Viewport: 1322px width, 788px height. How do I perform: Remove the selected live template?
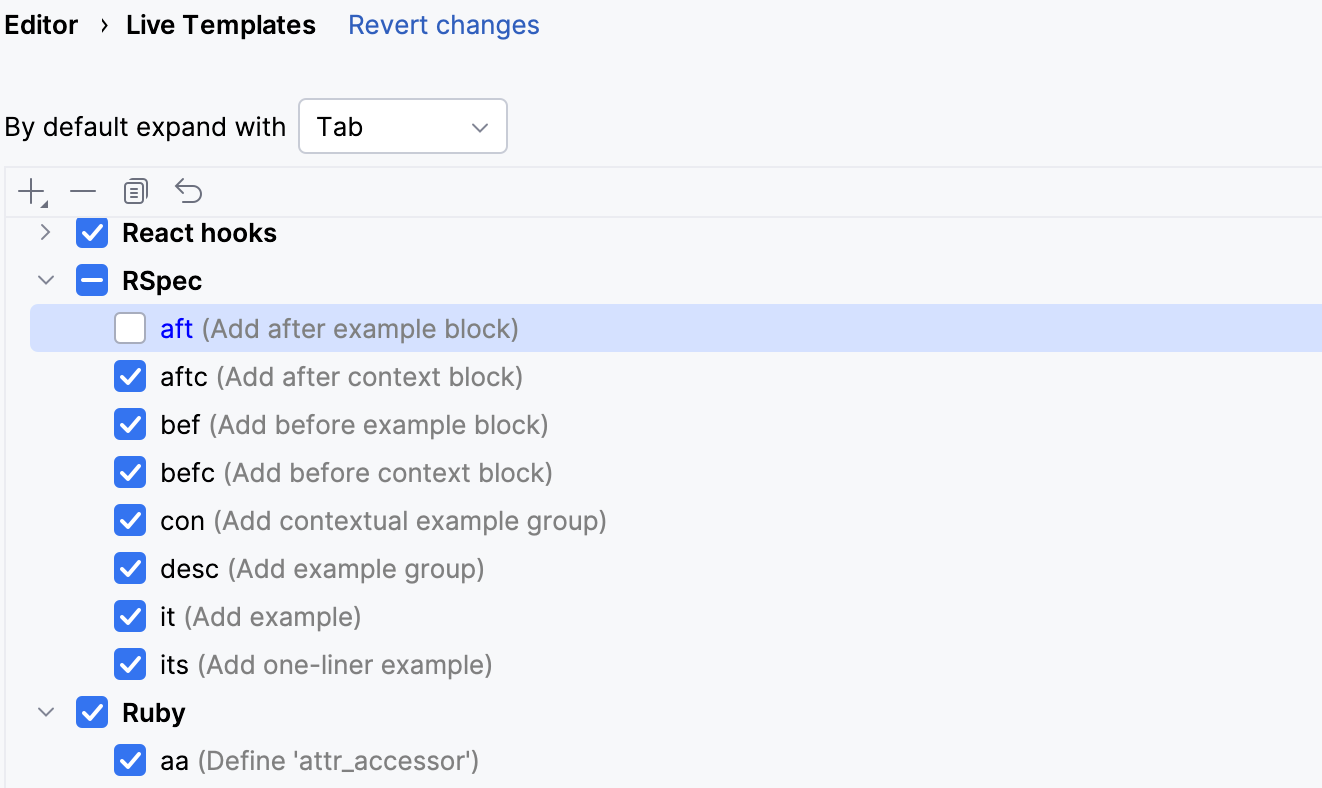pos(83,191)
